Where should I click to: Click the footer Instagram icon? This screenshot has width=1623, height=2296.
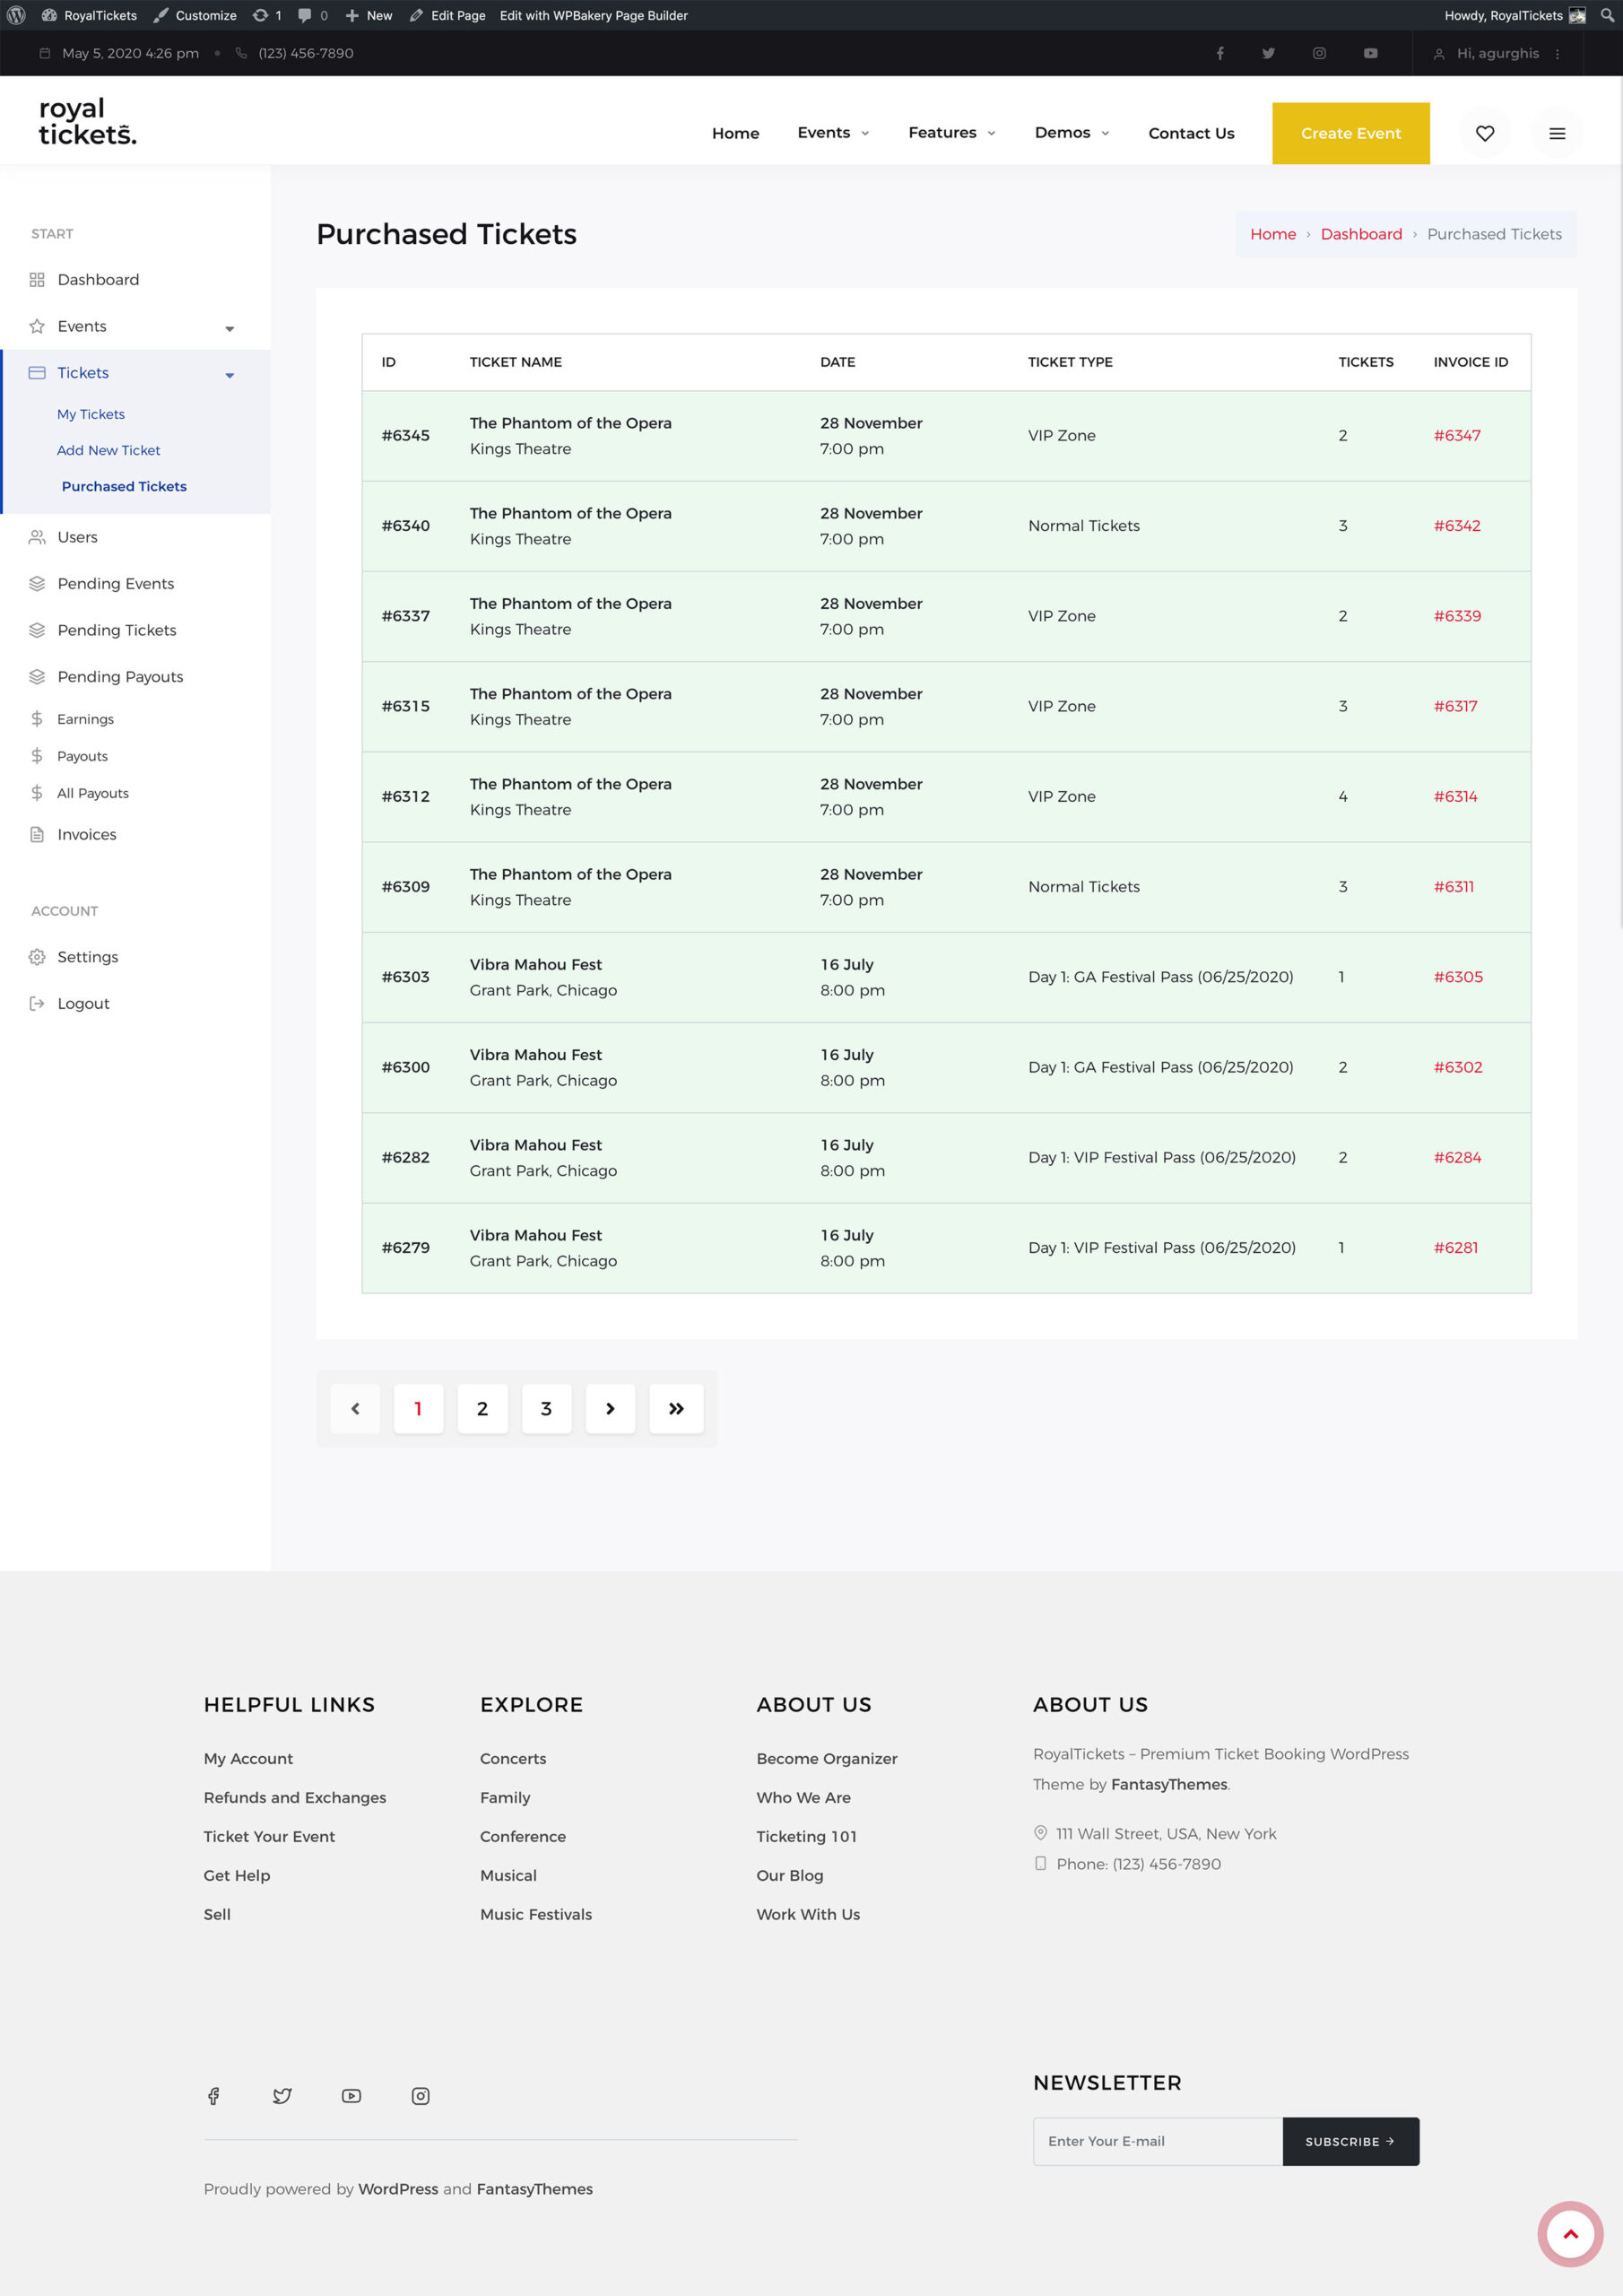(x=420, y=2096)
